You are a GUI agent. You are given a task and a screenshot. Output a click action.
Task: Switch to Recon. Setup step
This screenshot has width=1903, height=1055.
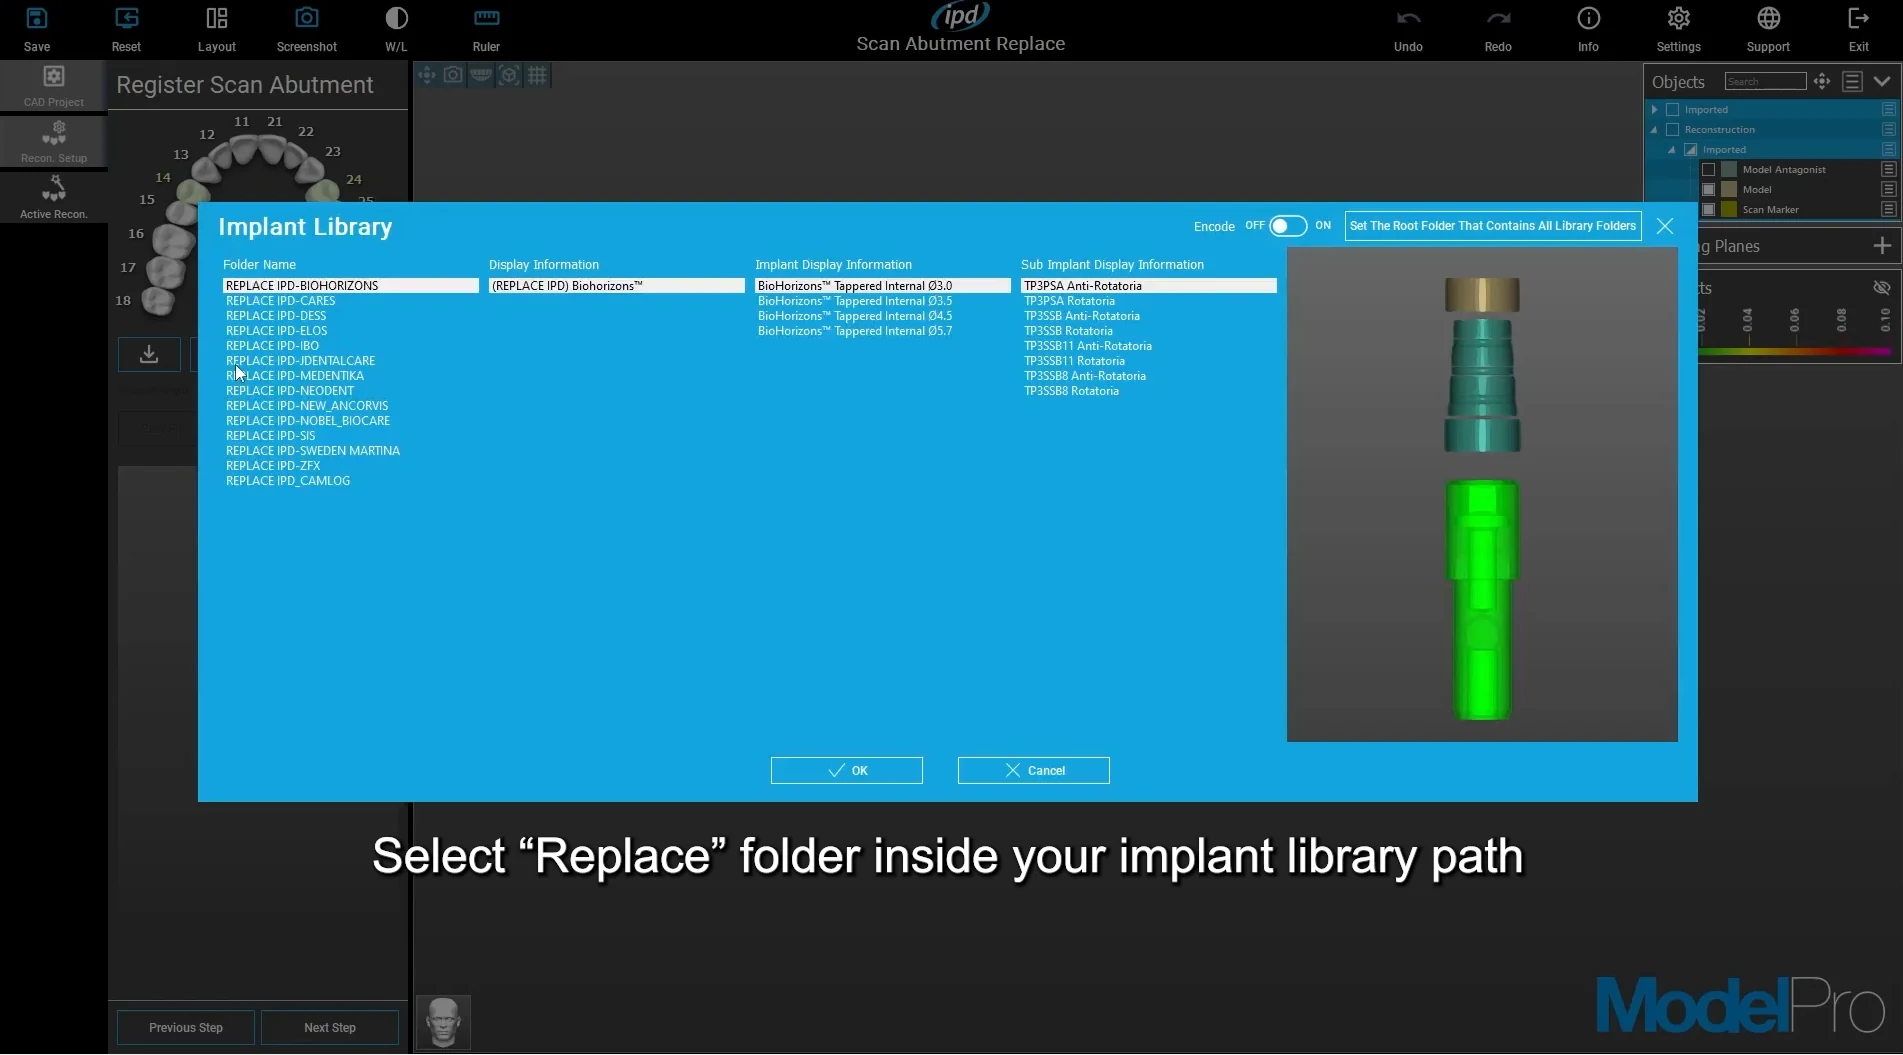(x=54, y=142)
